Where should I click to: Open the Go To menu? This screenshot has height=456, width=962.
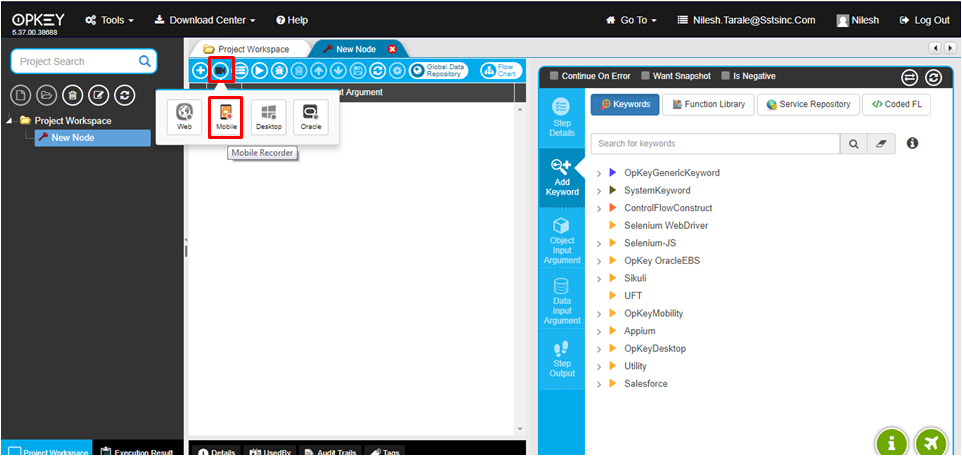click(631, 20)
